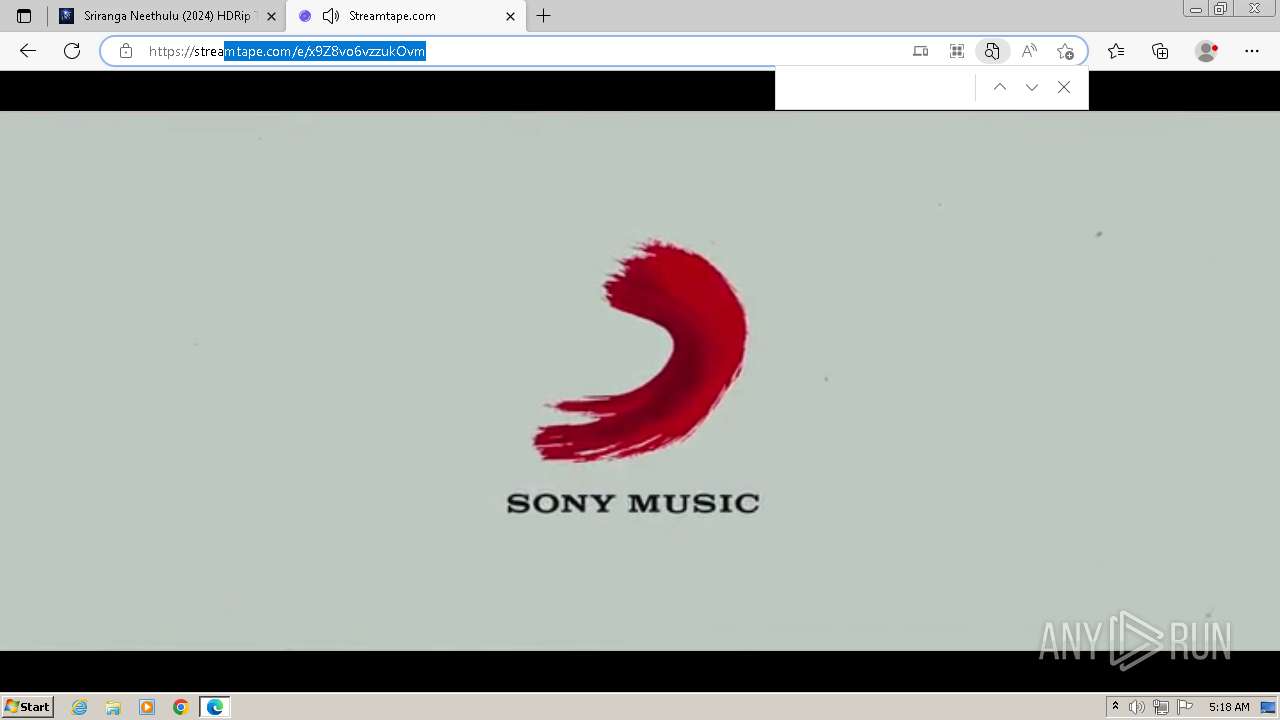Open network status tray icon
The height and width of the screenshot is (720, 1280).
[1161, 707]
